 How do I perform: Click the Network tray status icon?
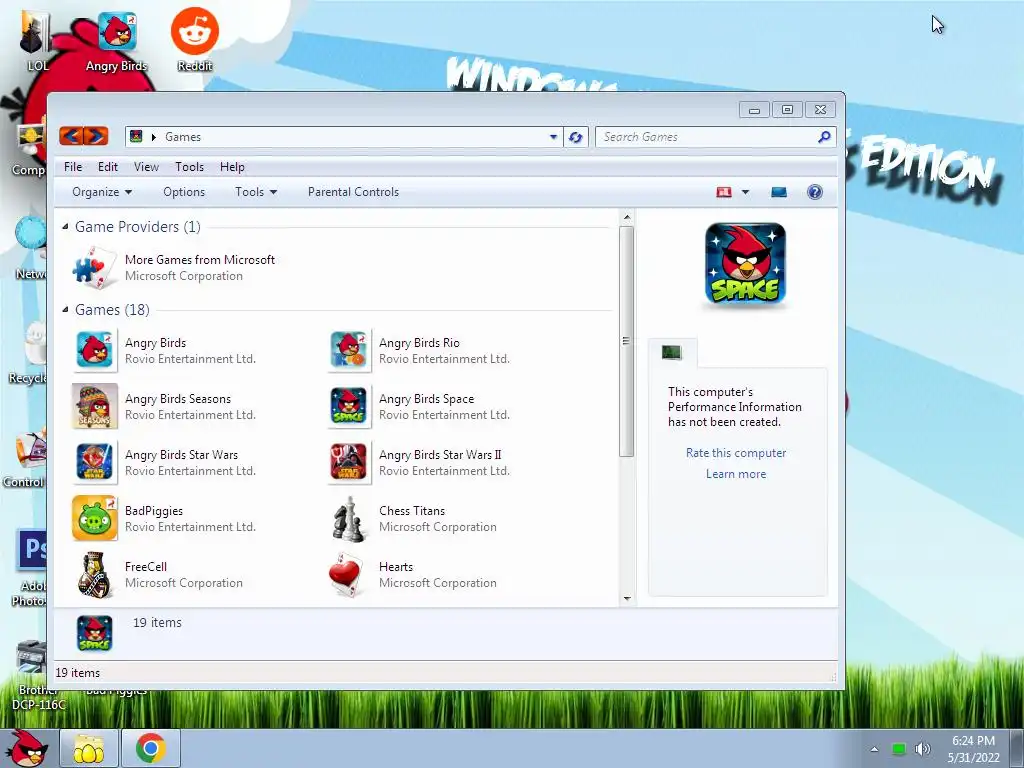click(899, 749)
